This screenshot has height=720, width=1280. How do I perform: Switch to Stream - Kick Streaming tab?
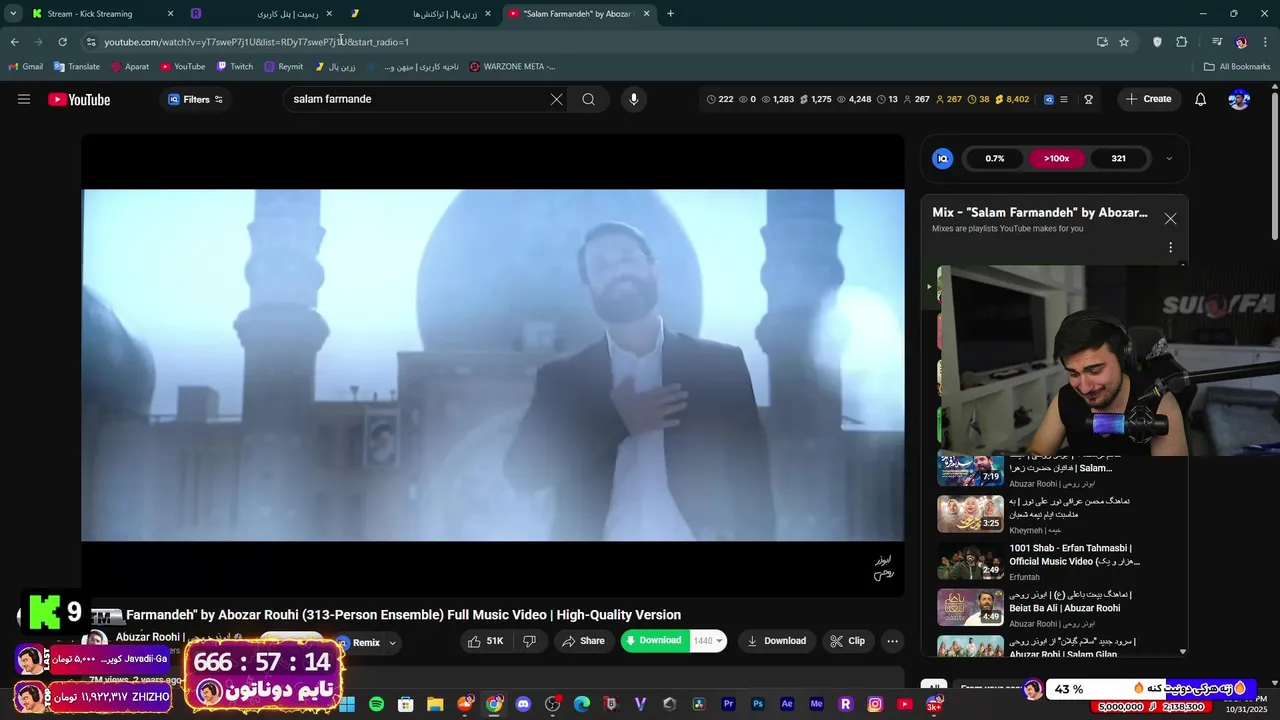[100, 14]
